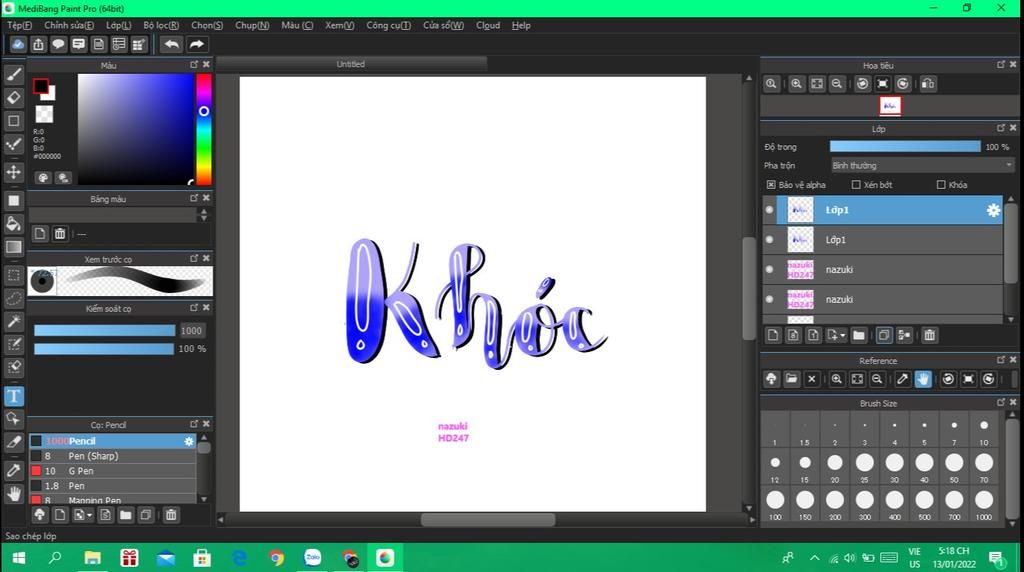Undock the Màu panel
Screen dimensions: 1024x572
[194, 65]
